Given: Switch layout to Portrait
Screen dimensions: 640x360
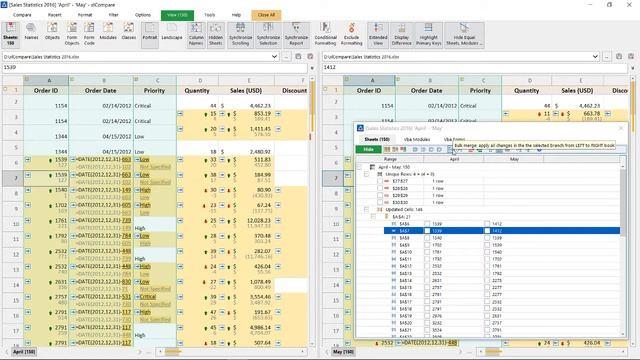Looking at the screenshot, I should click(150, 35).
